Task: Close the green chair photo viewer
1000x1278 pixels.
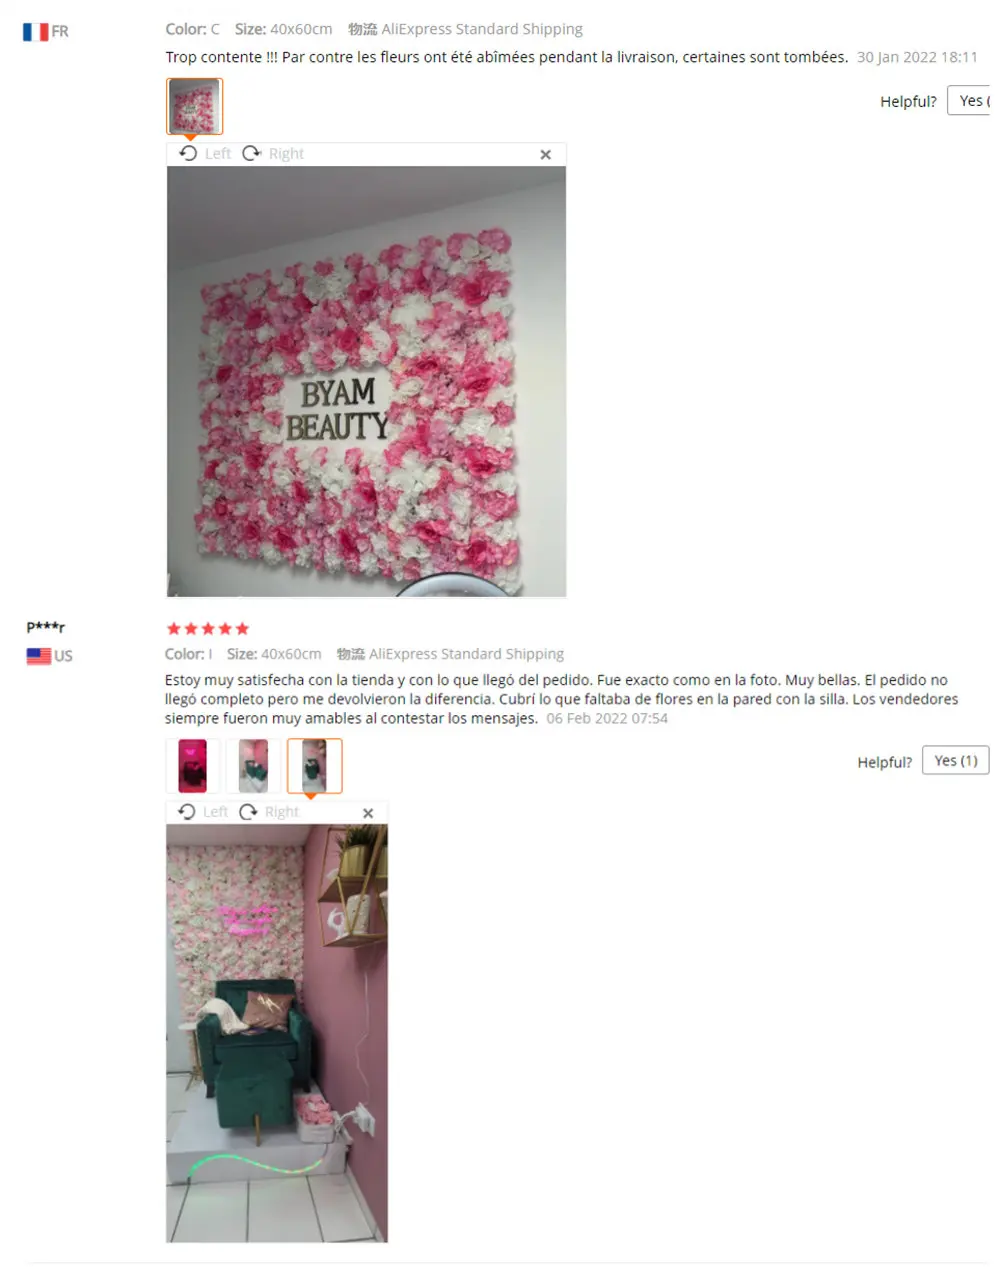Action: [368, 813]
